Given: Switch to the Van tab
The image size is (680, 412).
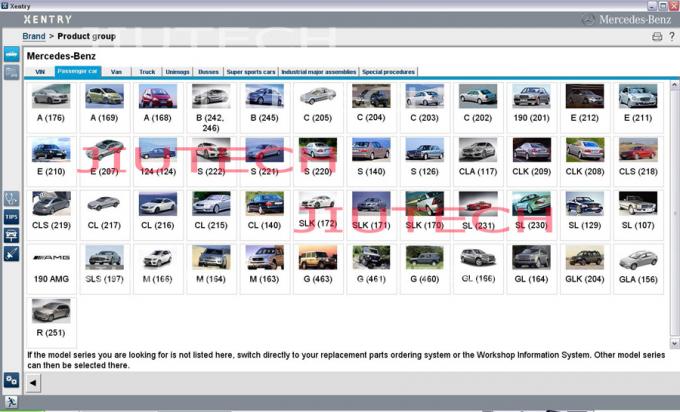Looking at the screenshot, I should point(116,72).
